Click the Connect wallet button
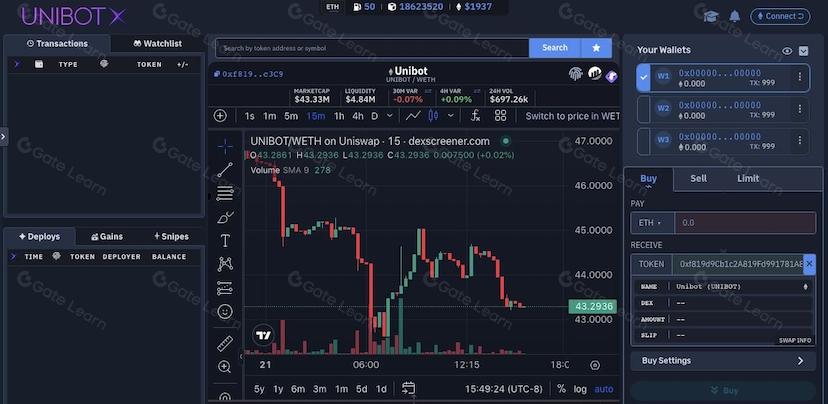This screenshot has height=404, width=828. coord(780,16)
